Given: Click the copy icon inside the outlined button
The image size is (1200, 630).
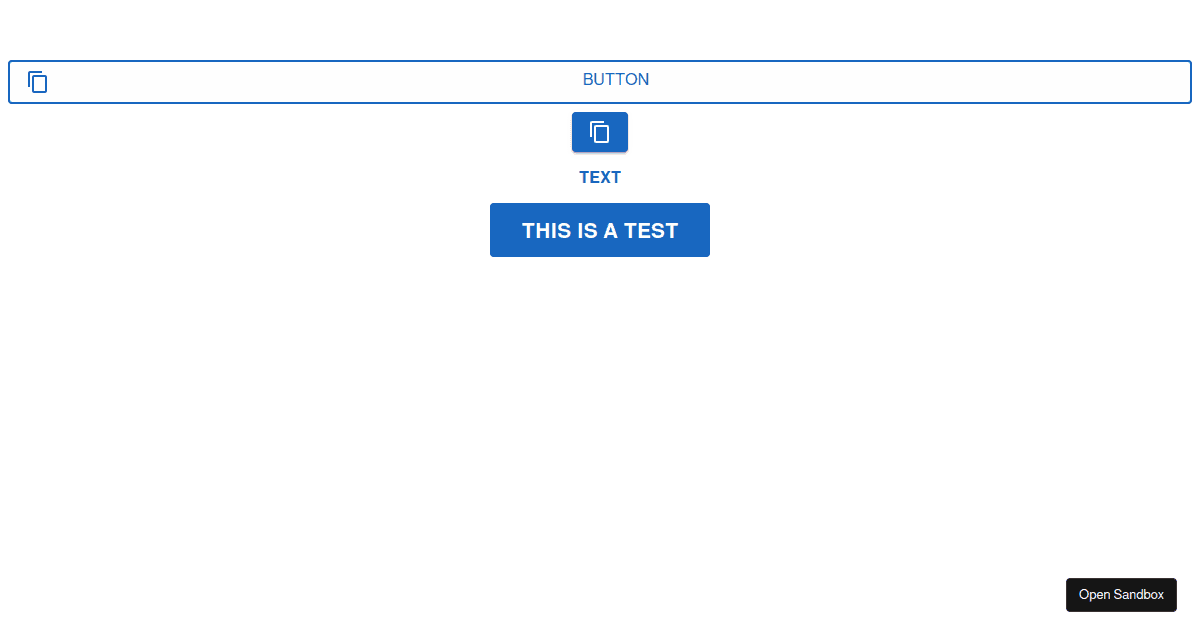Looking at the screenshot, I should pyautogui.click(x=38, y=82).
